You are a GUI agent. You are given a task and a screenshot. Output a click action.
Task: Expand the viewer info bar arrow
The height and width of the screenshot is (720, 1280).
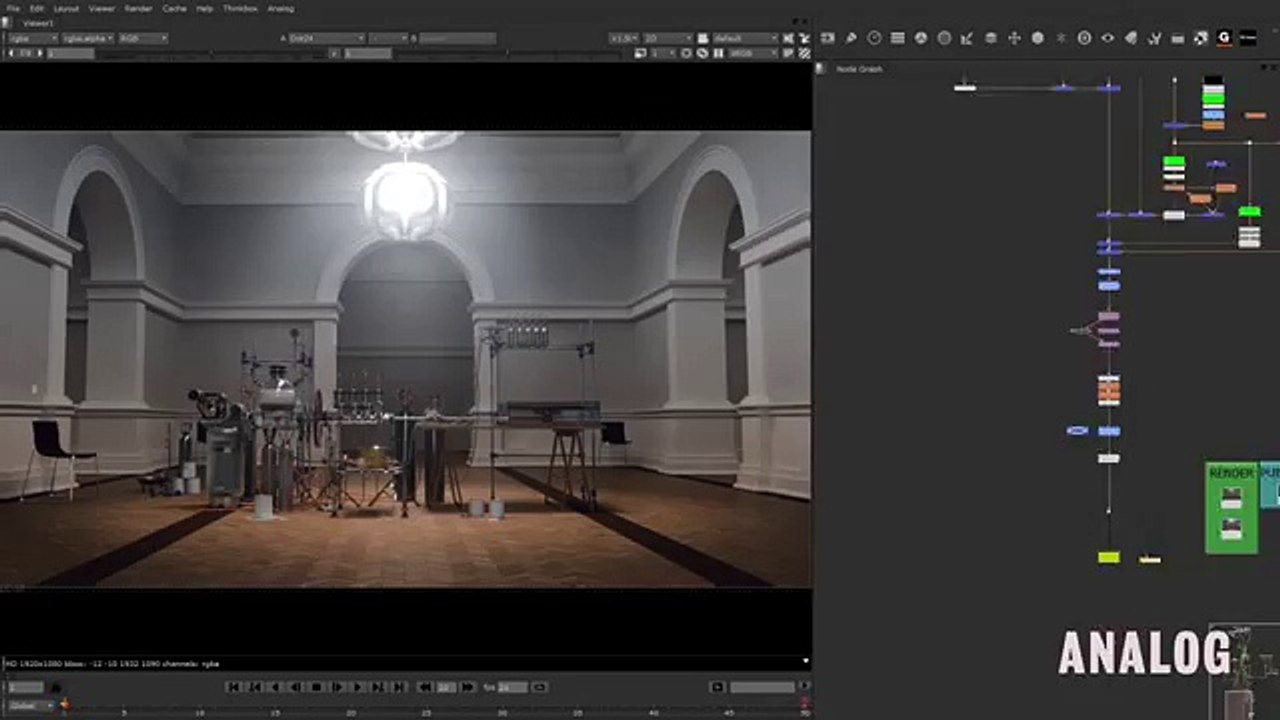[x=806, y=661]
